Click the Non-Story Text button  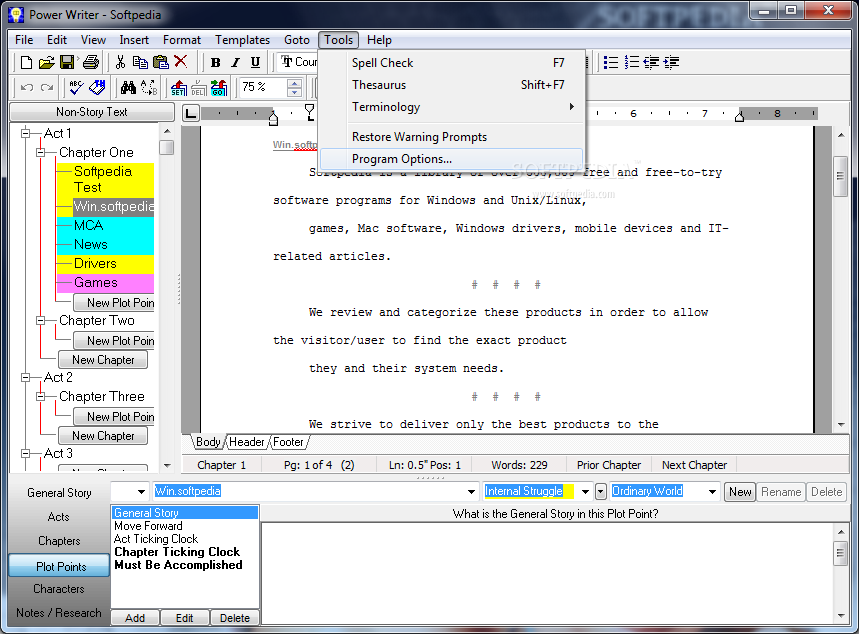(91, 112)
